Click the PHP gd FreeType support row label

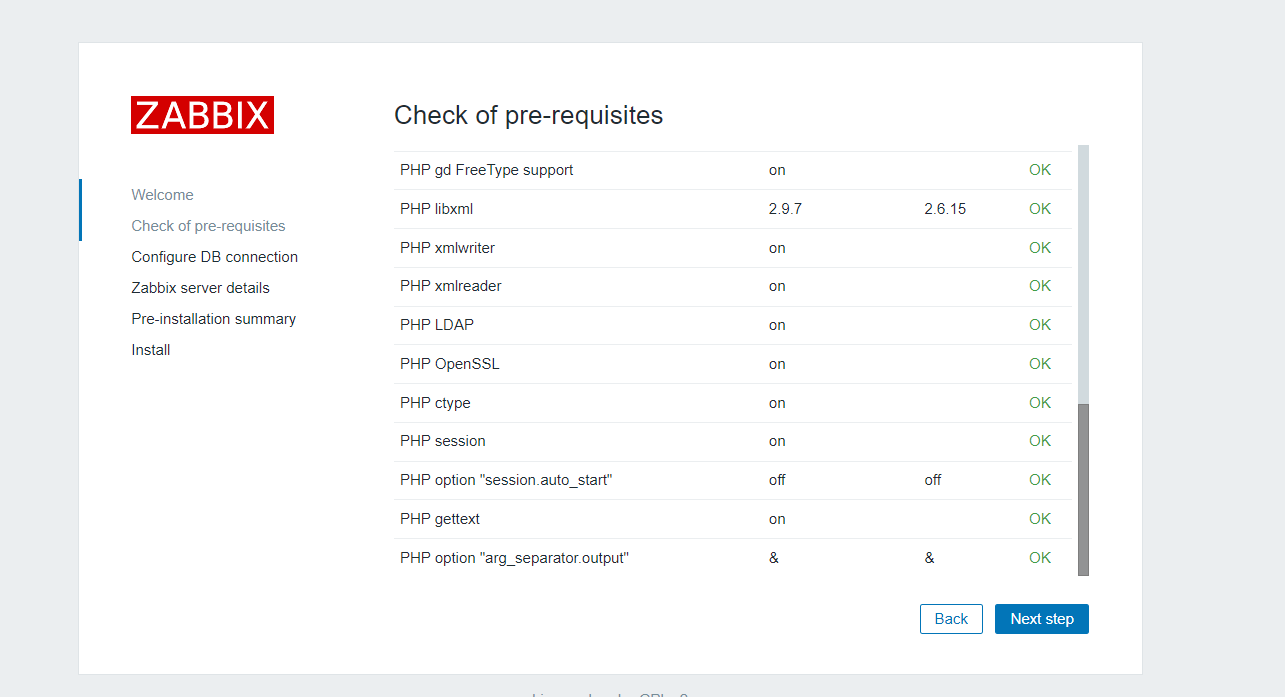tap(486, 170)
